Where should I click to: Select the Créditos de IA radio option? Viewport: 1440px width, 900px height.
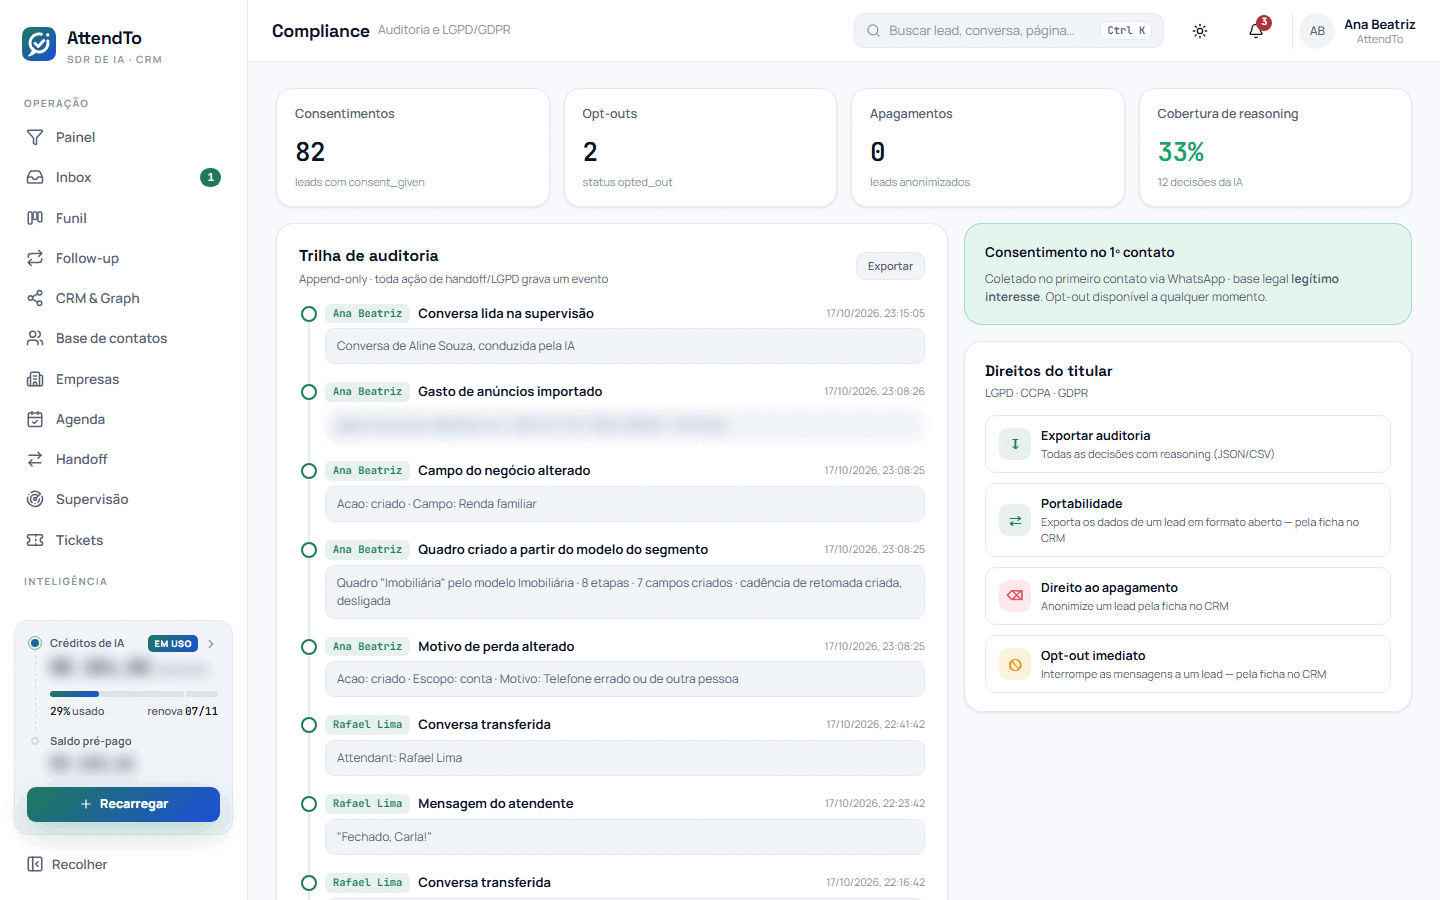pos(35,643)
